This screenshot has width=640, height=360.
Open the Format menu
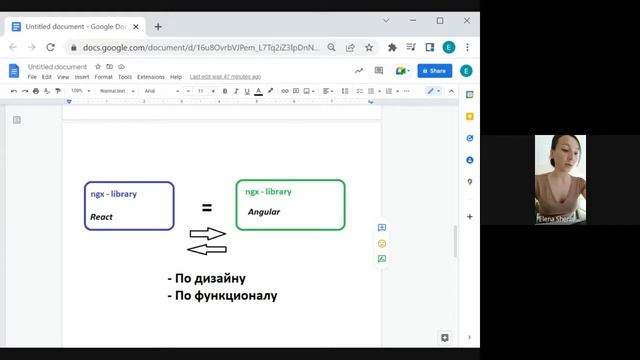click(103, 77)
